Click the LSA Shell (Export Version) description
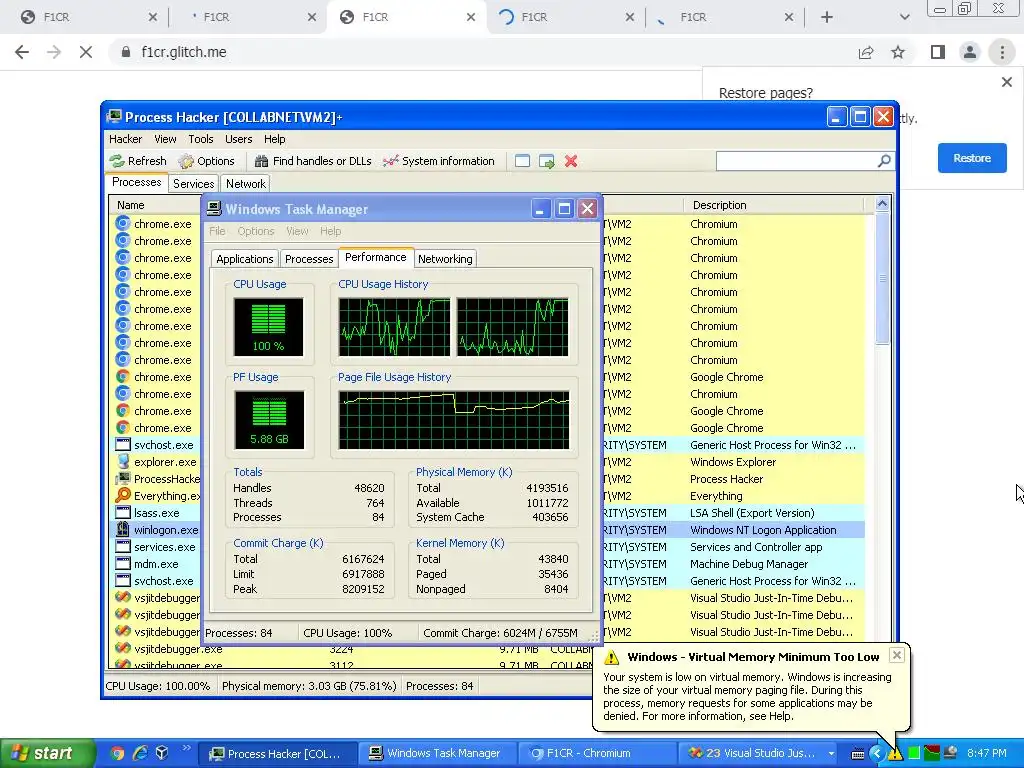1024x768 pixels. pos(752,513)
